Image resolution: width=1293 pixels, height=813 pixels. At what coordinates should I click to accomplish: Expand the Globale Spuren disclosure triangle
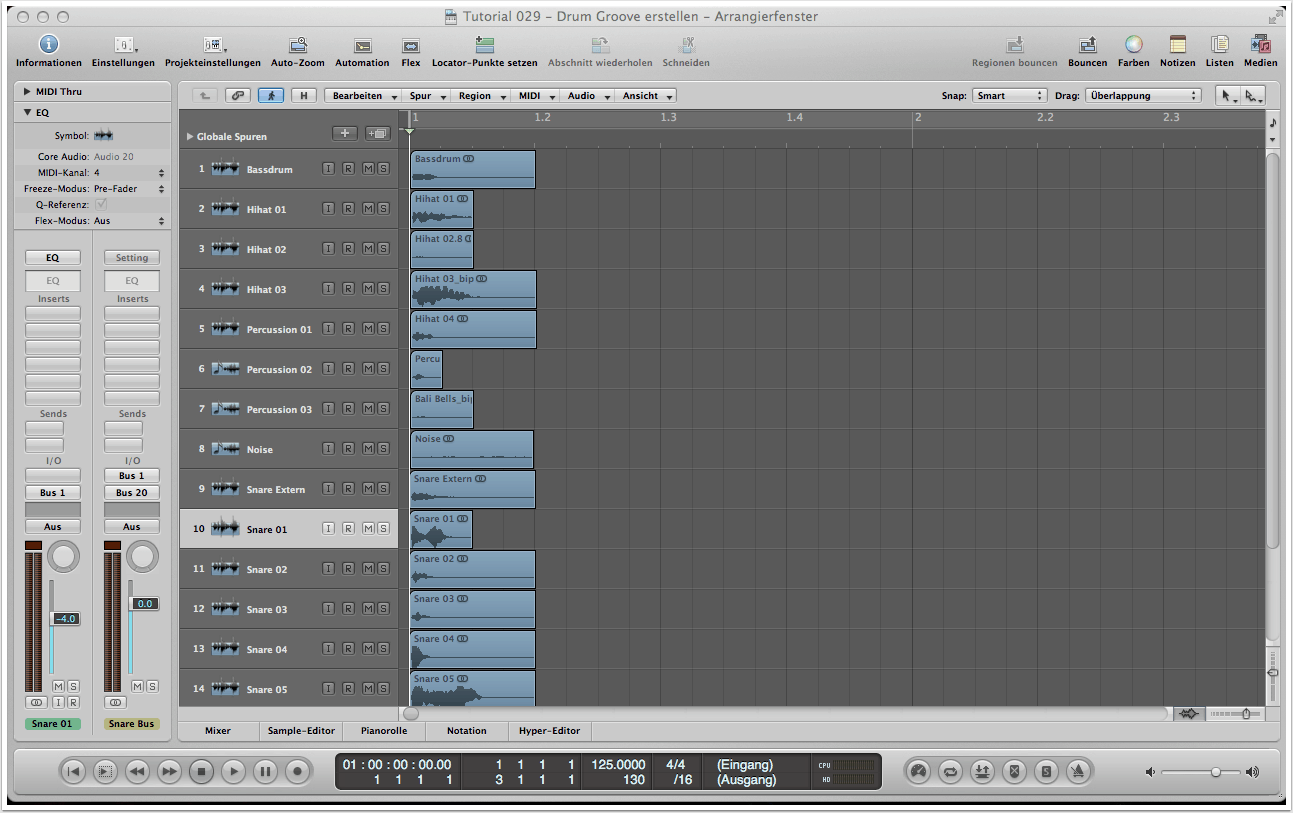190,136
